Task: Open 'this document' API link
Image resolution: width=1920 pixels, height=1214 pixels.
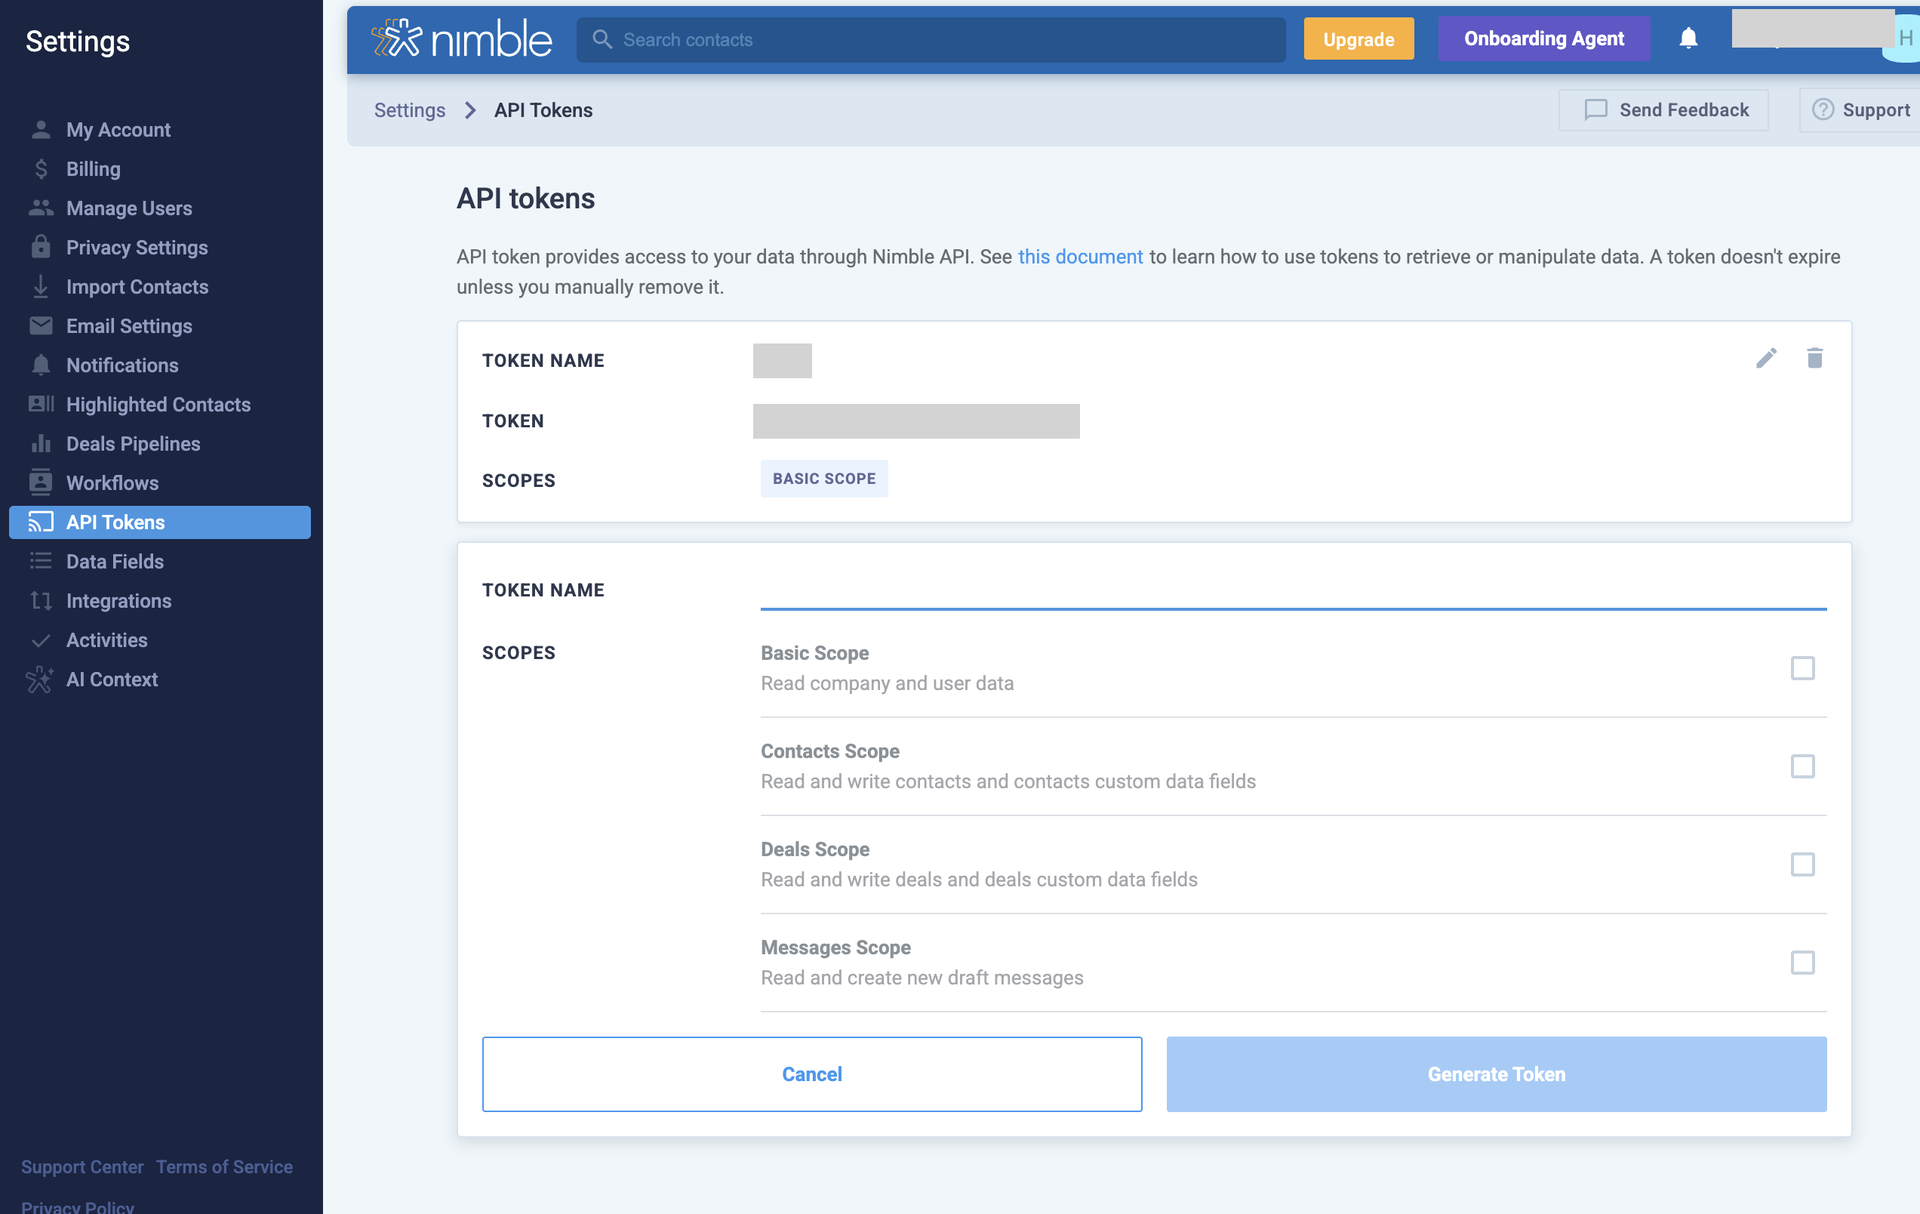Action: [x=1080, y=257]
